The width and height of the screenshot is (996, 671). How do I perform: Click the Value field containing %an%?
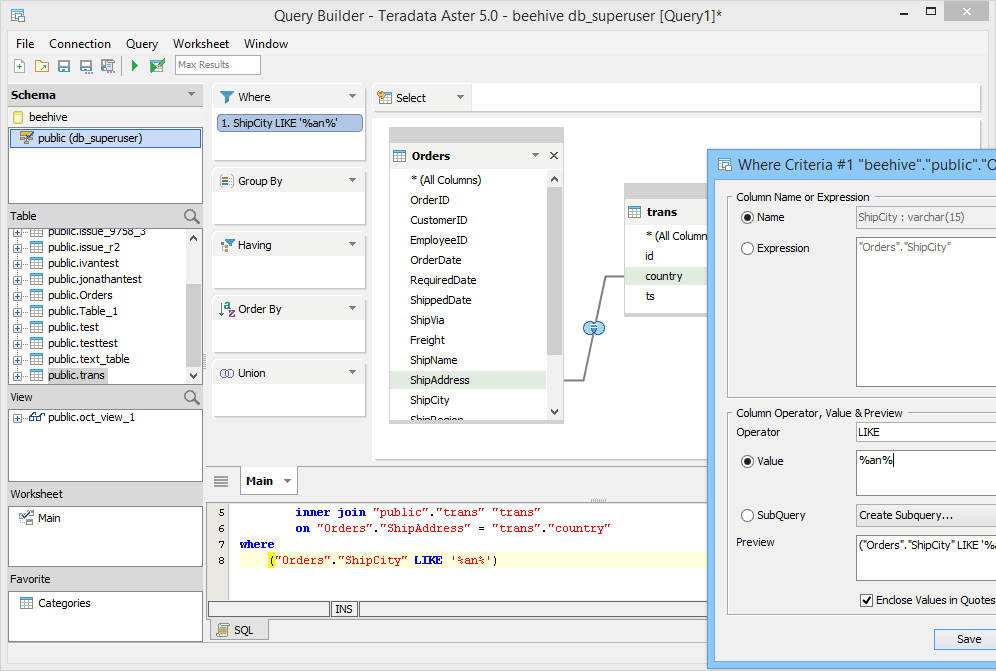(926, 473)
